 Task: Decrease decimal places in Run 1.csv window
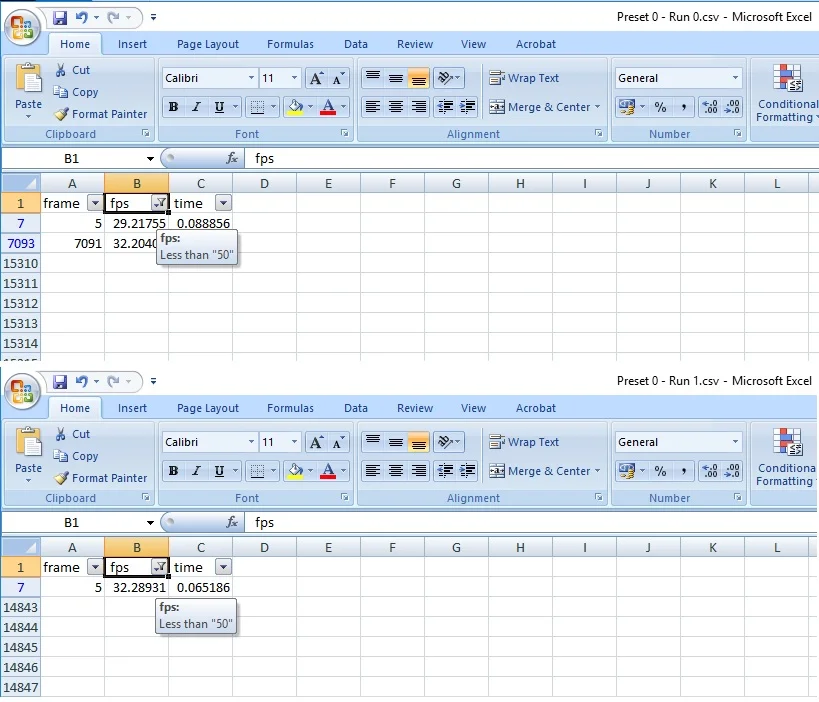[732, 471]
